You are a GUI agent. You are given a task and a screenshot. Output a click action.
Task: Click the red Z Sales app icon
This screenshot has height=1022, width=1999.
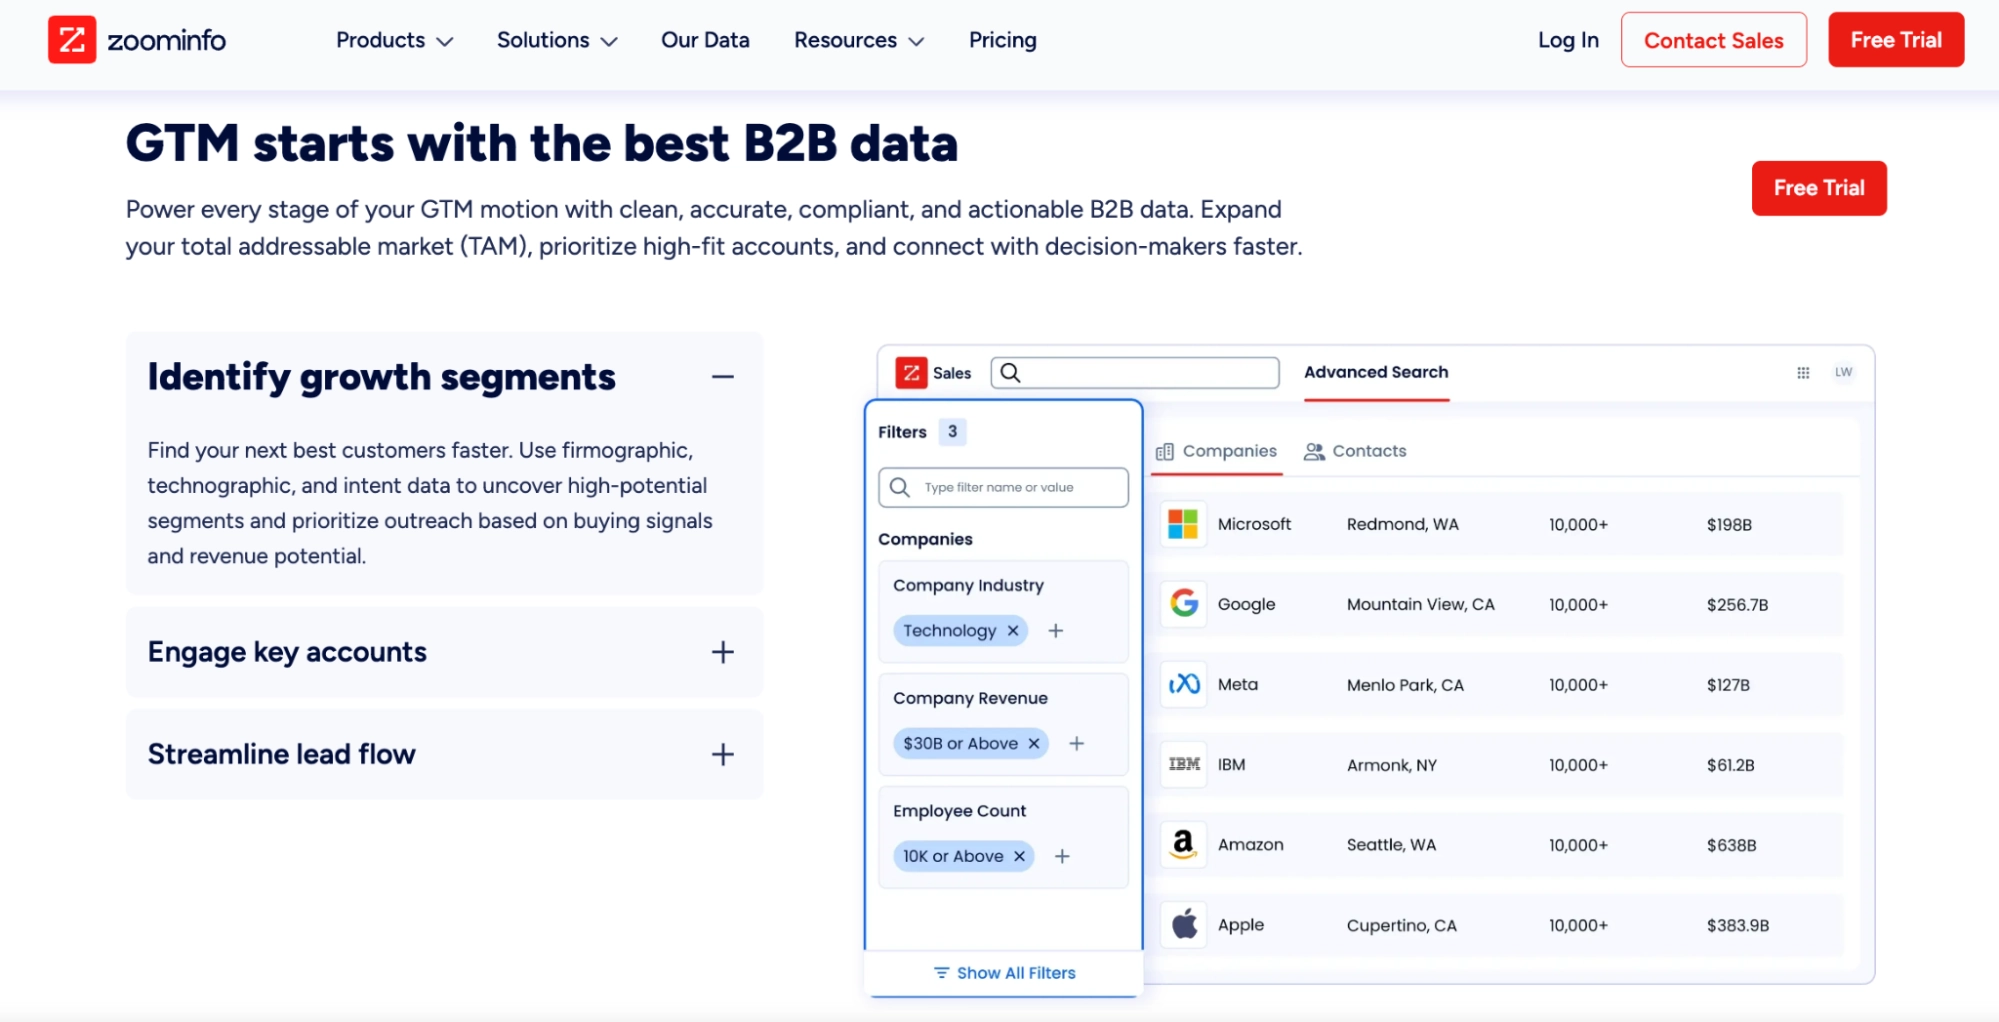(x=911, y=373)
